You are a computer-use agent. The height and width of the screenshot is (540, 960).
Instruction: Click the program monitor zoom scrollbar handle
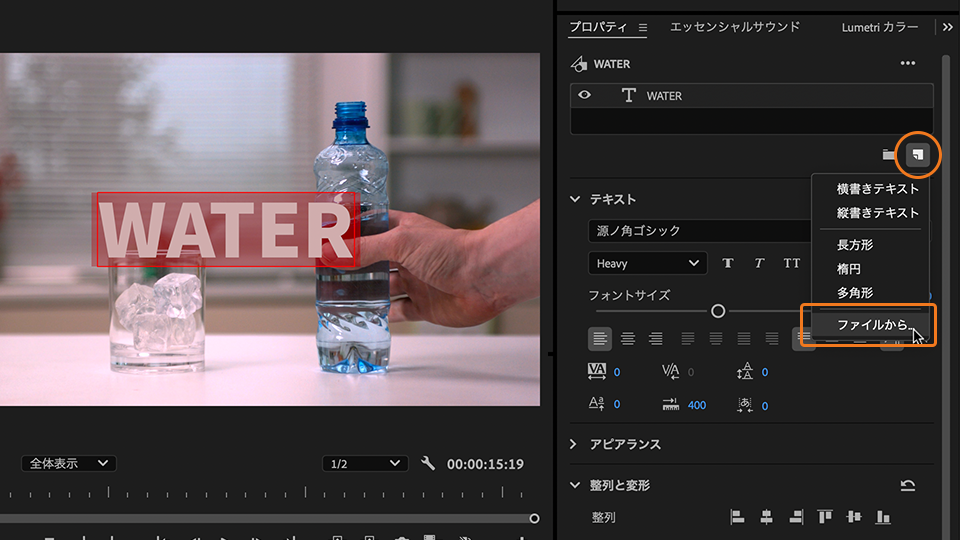[x=534, y=519]
